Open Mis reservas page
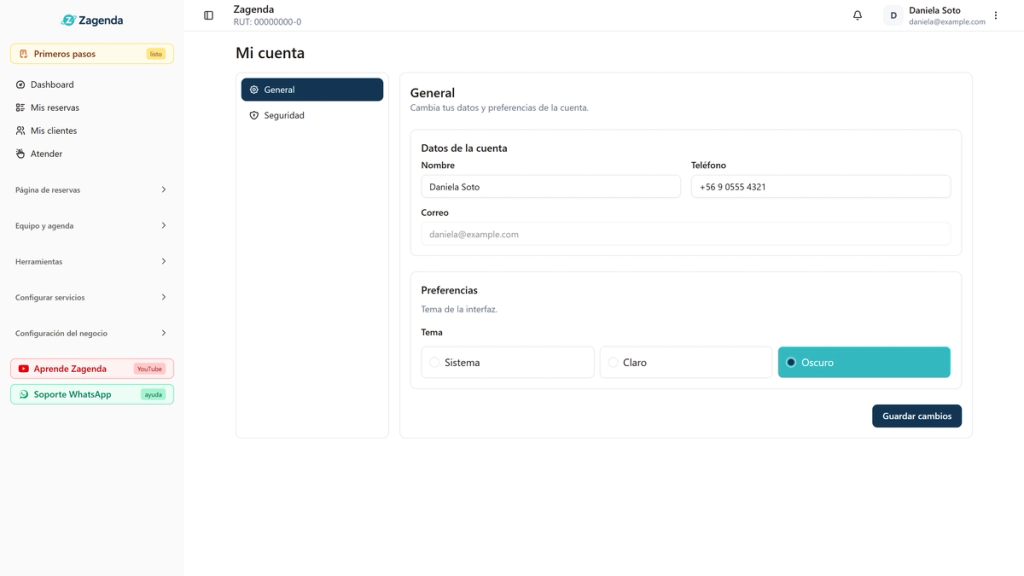Image resolution: width=1024 pixels, height=576 pixels. coord(91,107)
